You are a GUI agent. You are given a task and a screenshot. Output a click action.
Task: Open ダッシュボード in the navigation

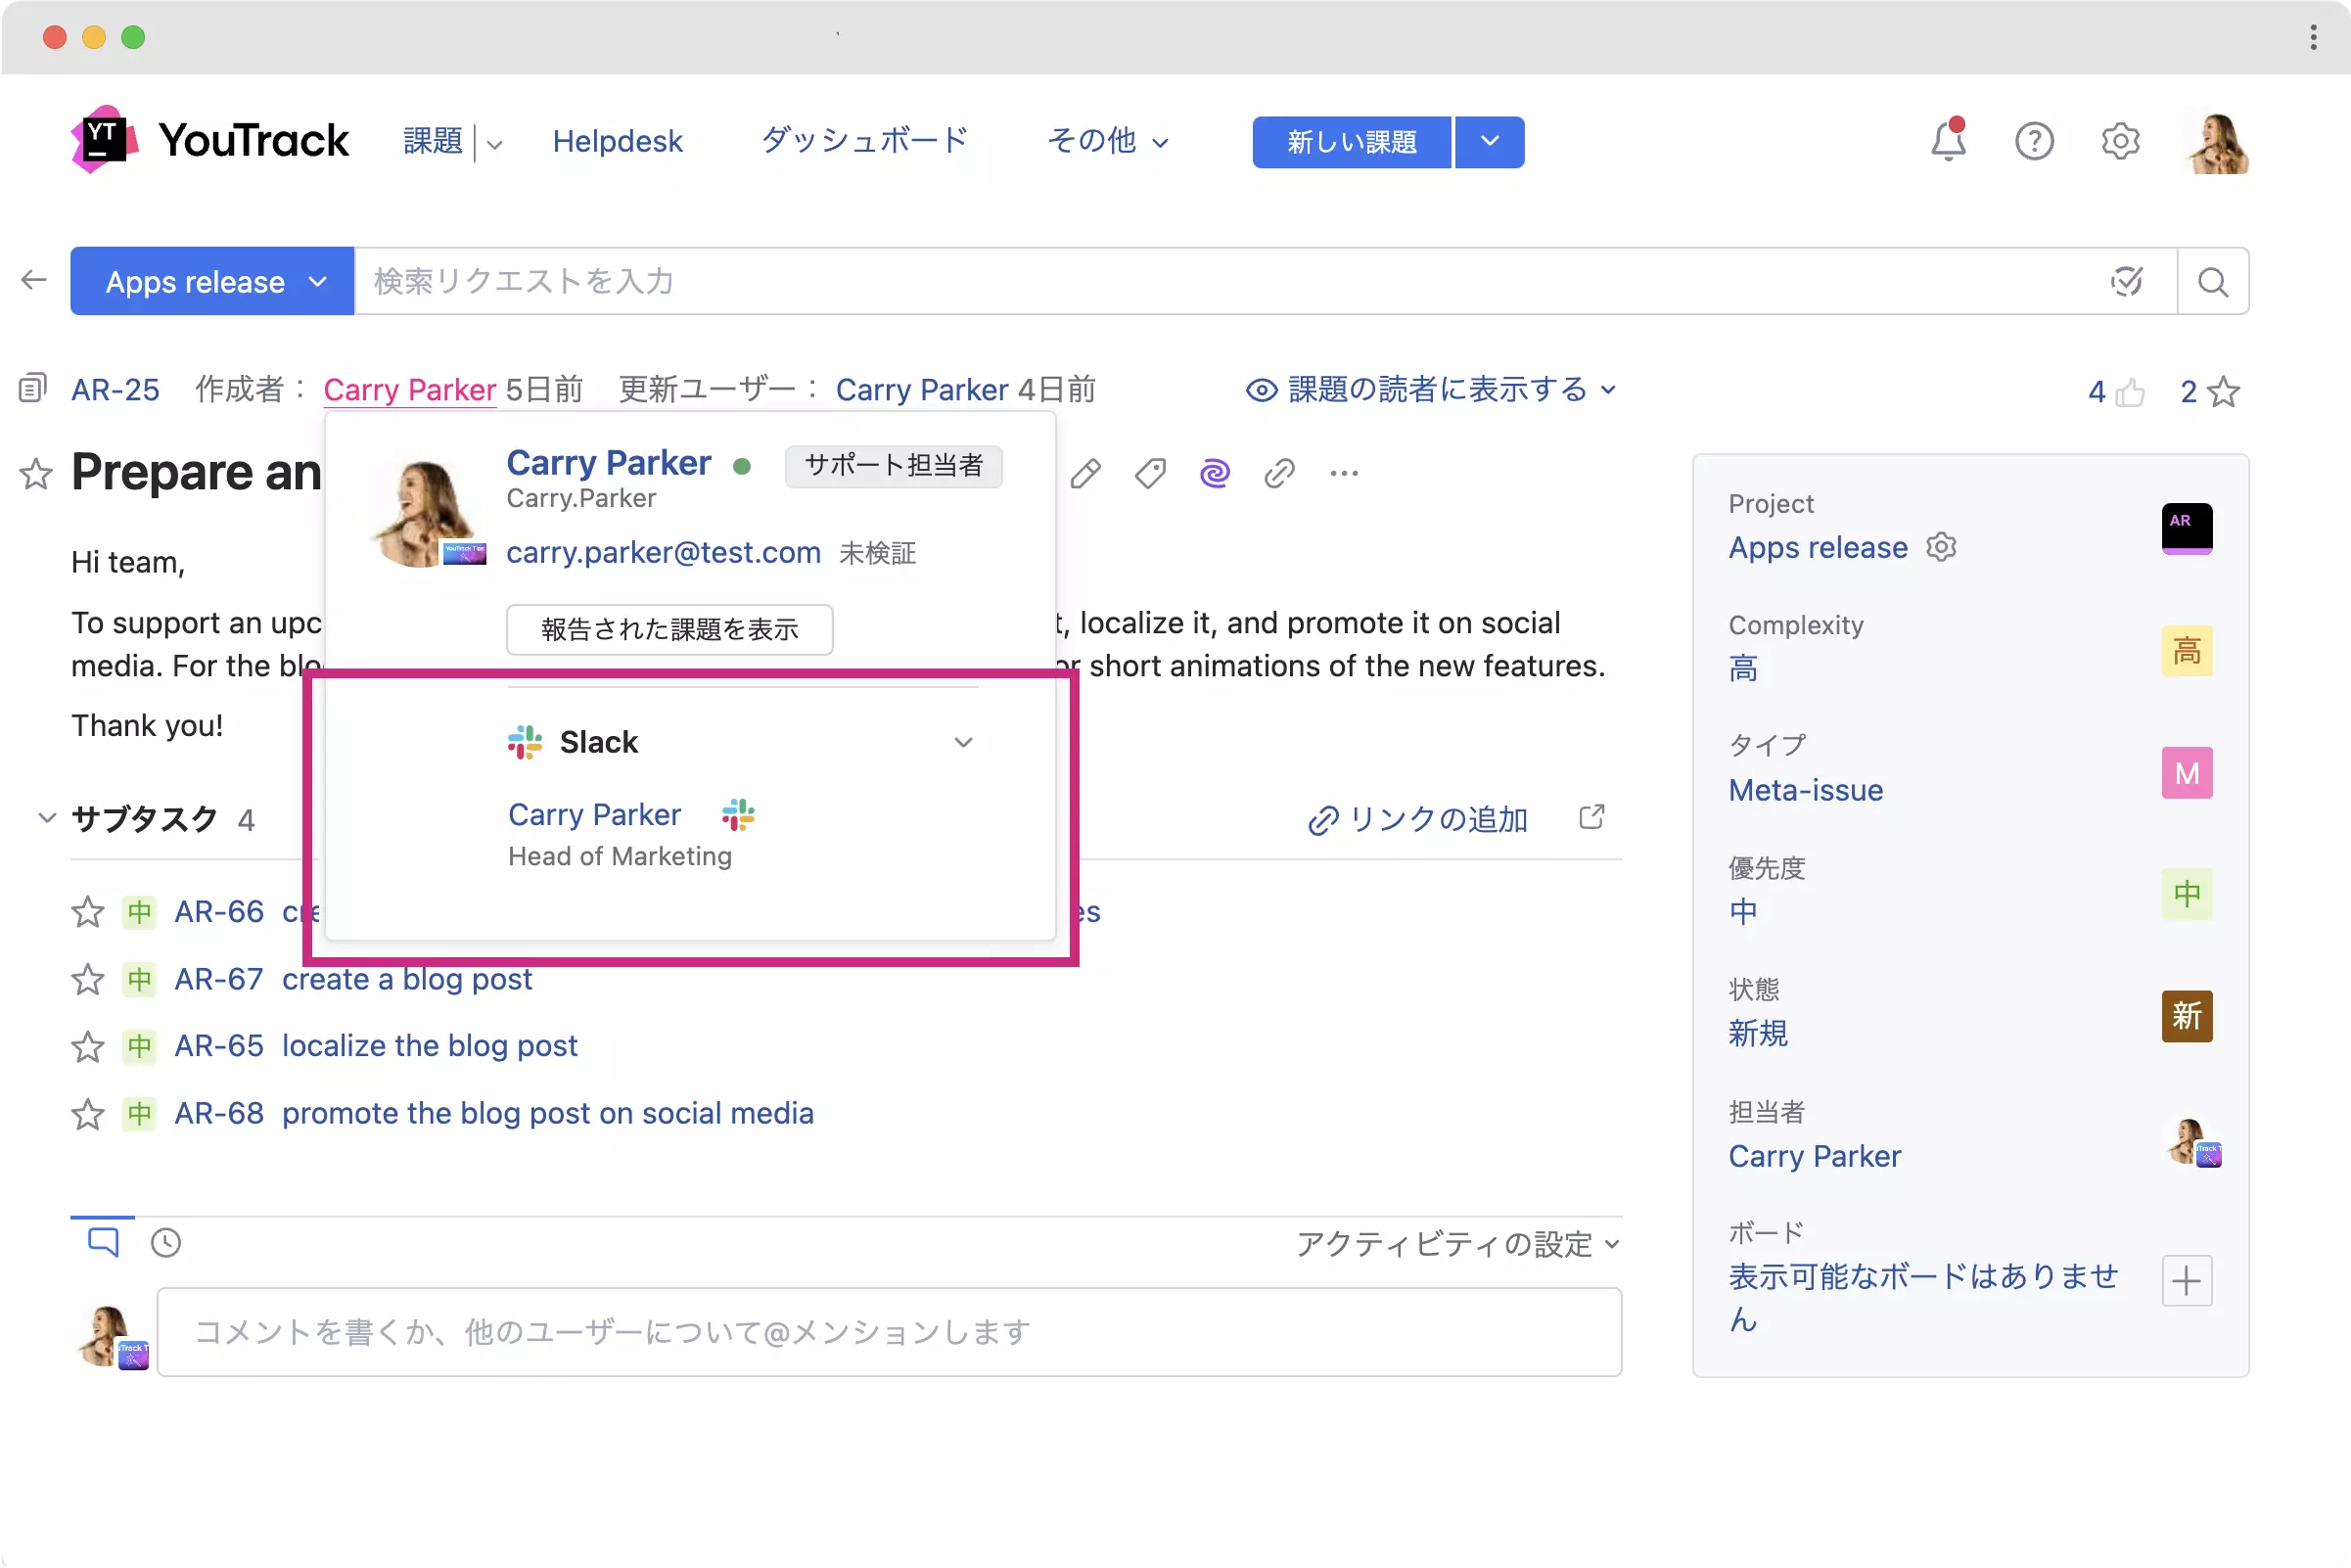(864, 141)
